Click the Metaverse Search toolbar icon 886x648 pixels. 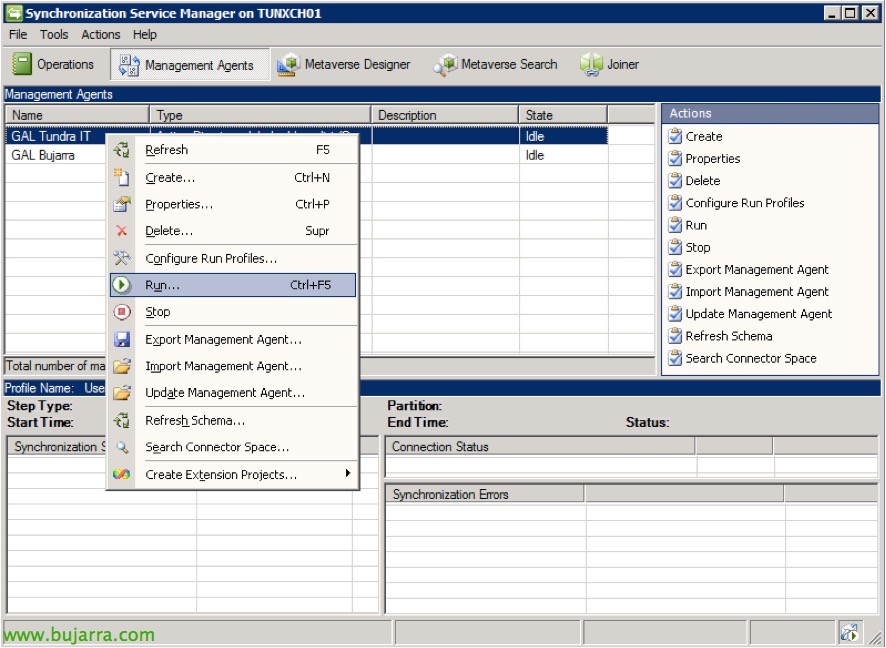point(445,64)
